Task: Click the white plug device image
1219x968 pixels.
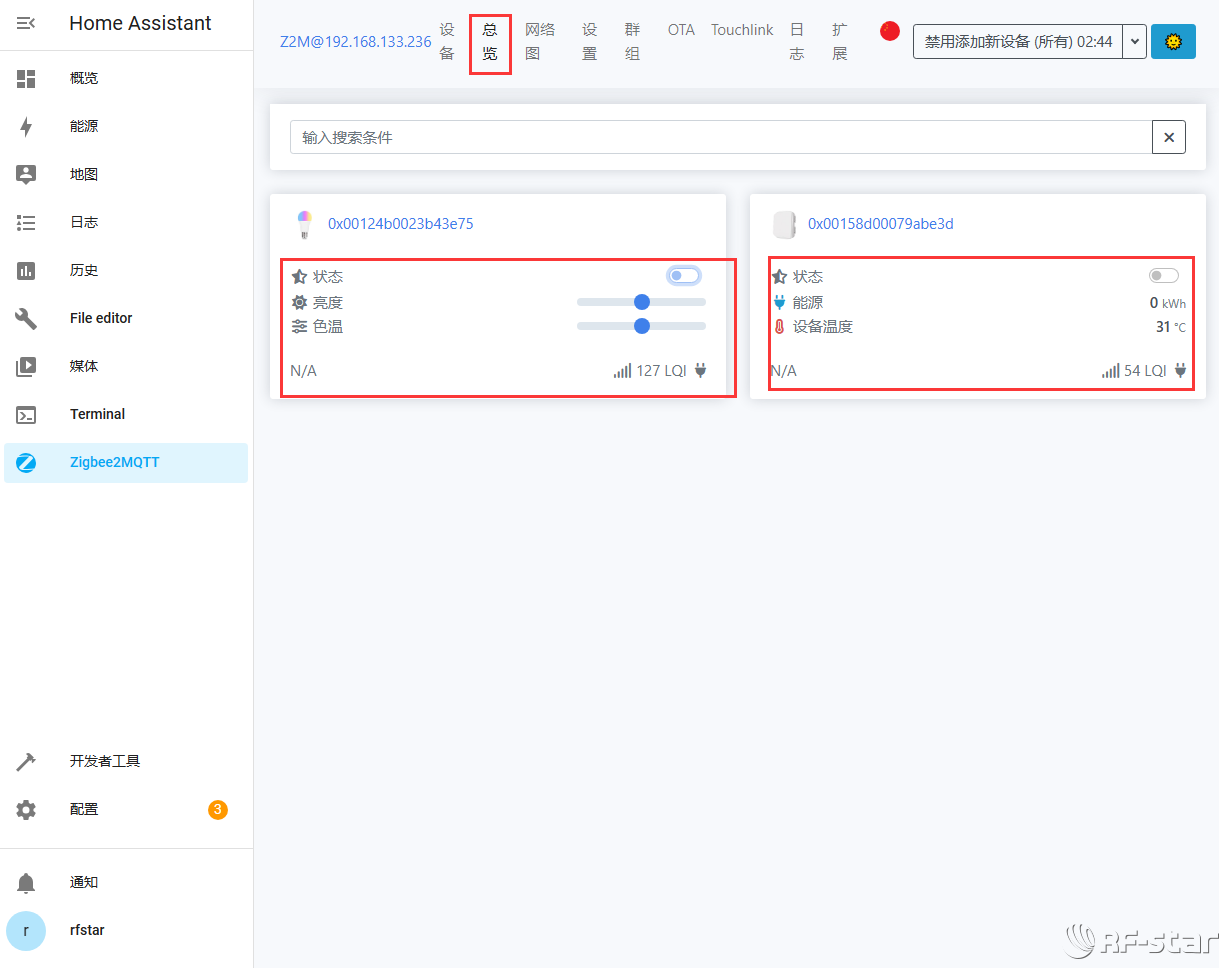Action: pyautogui.click(x=784, y=225)
